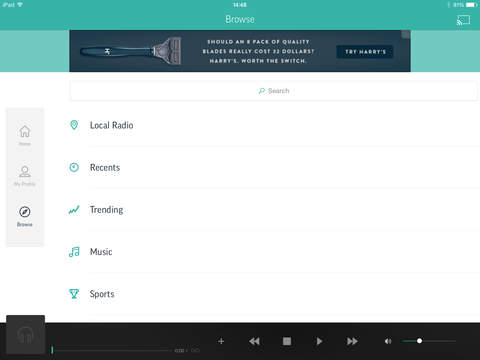Image resolution: width=480 pixels, height=360 pixels.
Task: Fast forward the current playback
Action: pos(352,341)
